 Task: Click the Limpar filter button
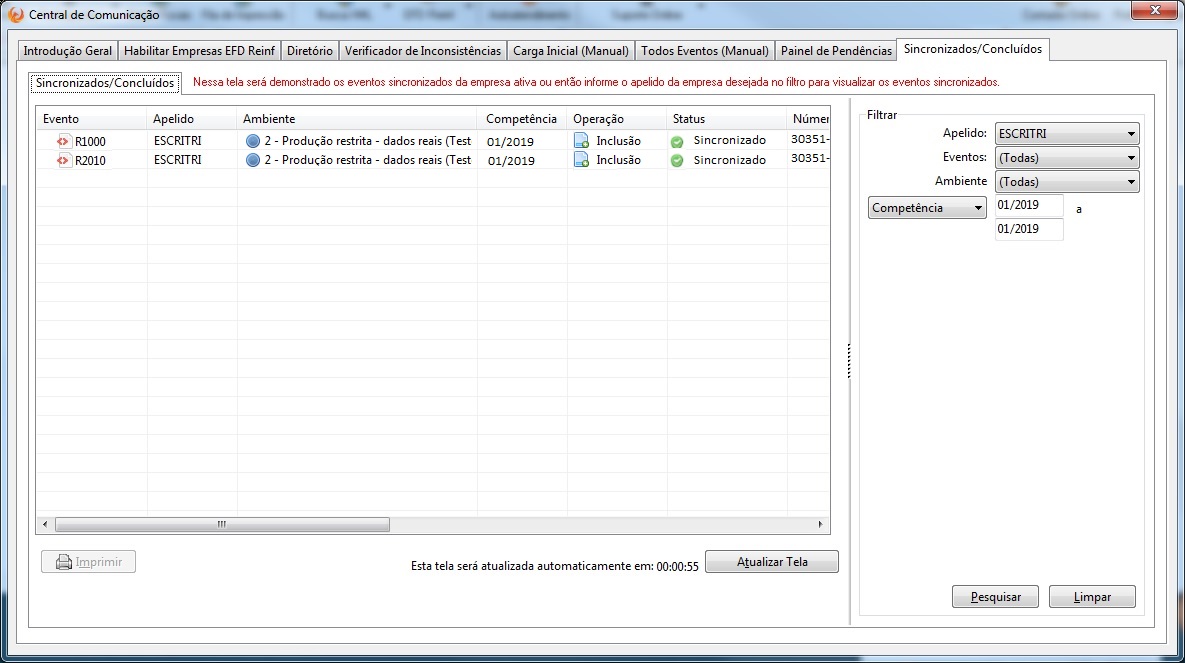(1092, 597)
